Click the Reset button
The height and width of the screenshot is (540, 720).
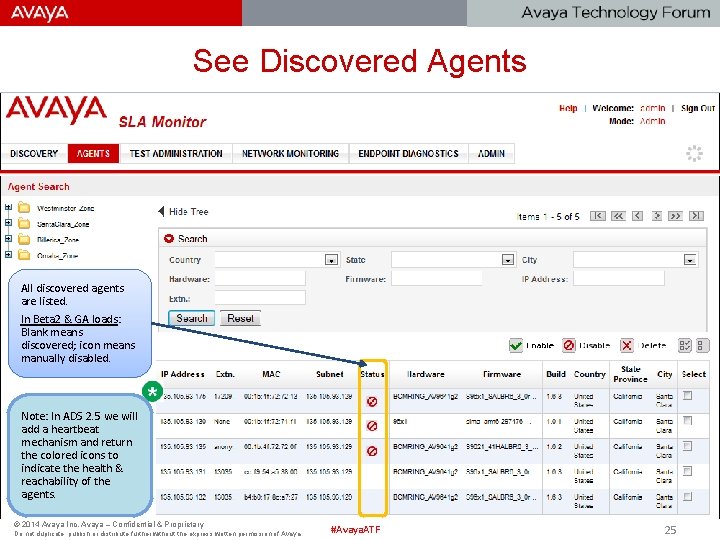click(241, 318)
